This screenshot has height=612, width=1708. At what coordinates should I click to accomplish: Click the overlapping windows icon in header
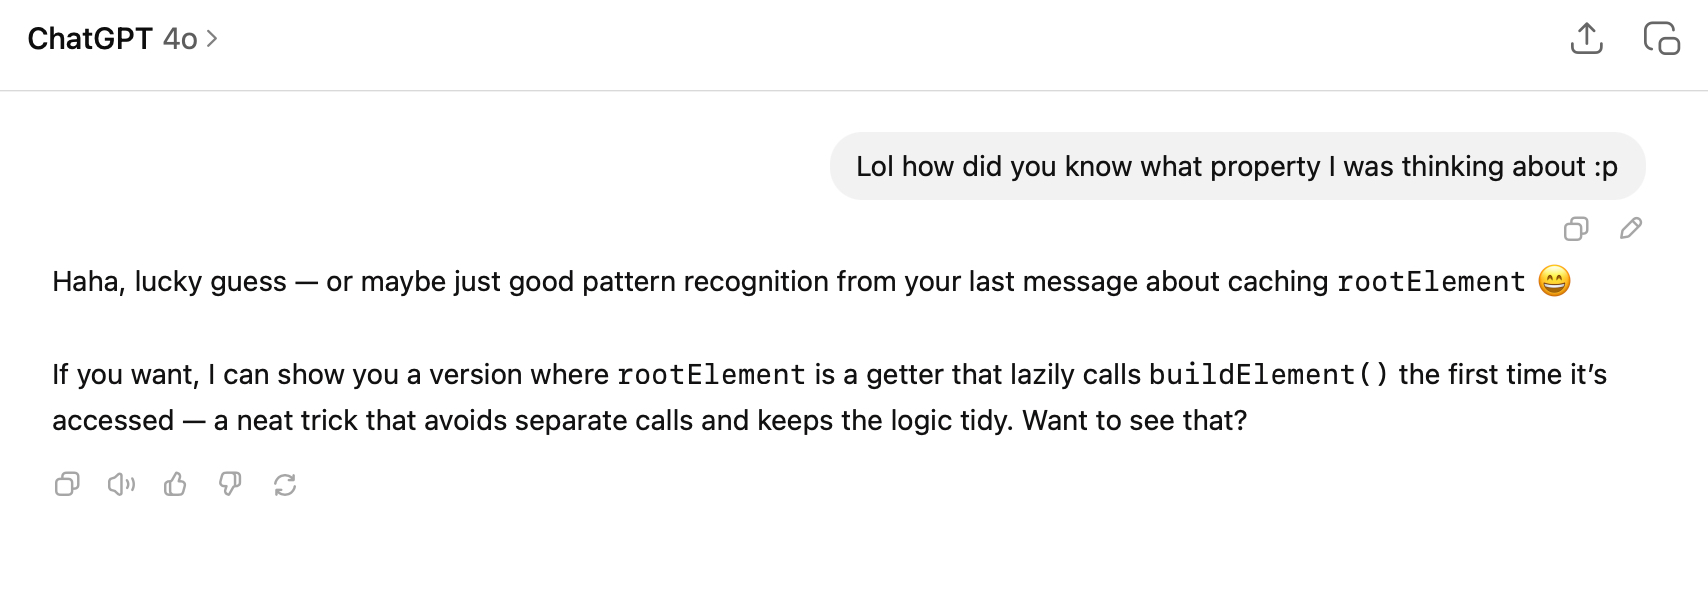click(1661, 39)
